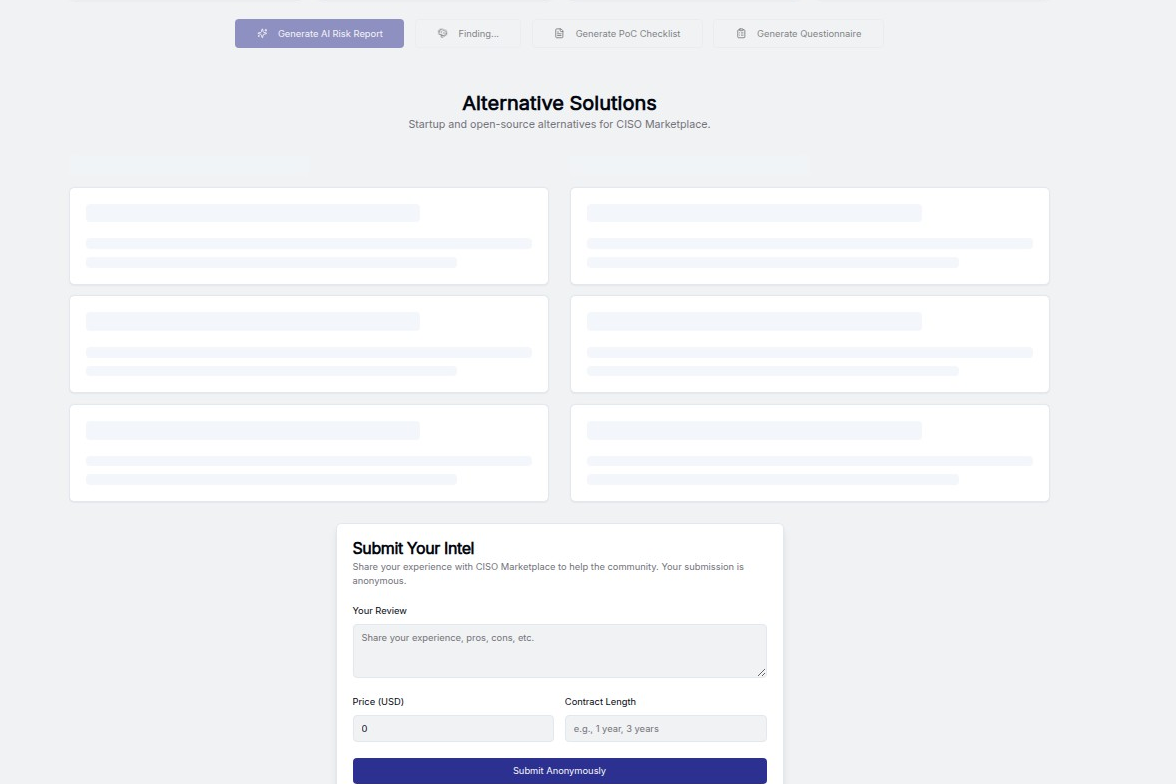Image resolution: width=1176 pixels, height=784 pixels.
Task: Click the bottom-right loading alternative card
Action: click(809, 453)
